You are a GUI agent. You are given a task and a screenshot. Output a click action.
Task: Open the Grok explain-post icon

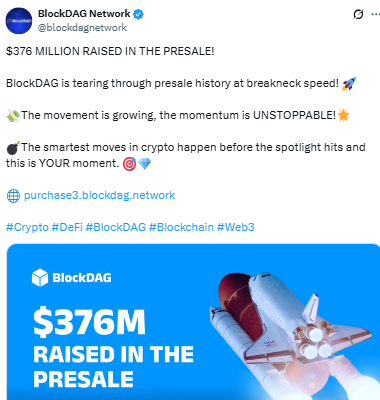pyautogui.click(x=358, y=14)
